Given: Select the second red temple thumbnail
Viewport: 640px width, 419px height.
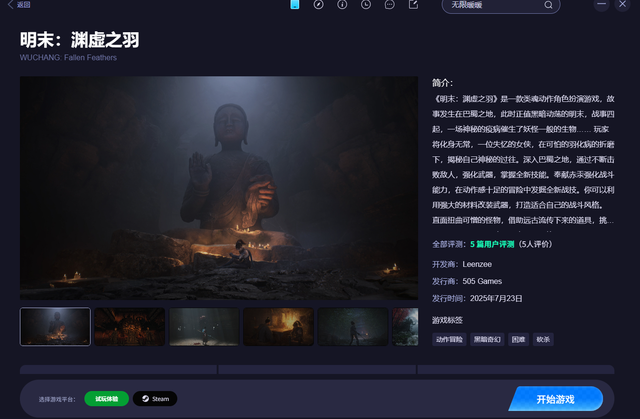Looking at the screenshot, I should tap(130, 327).
